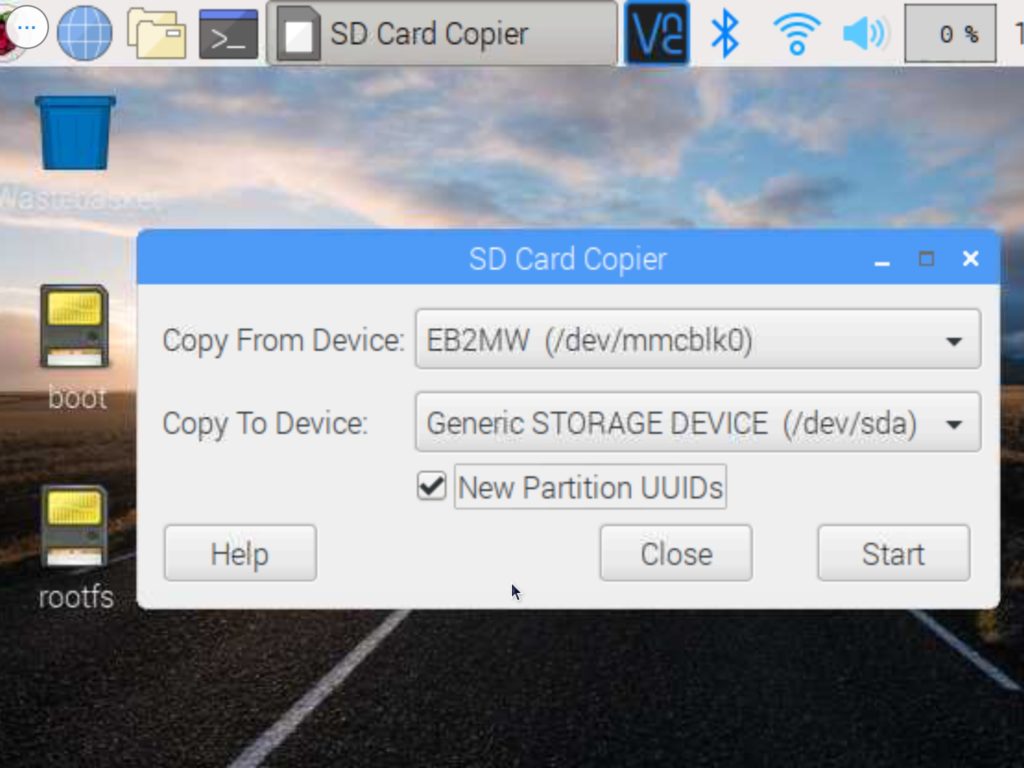1024x768 pixels.
Task: Open the volume speaker control
Action: pyautogui.click(x=865, y=33)
